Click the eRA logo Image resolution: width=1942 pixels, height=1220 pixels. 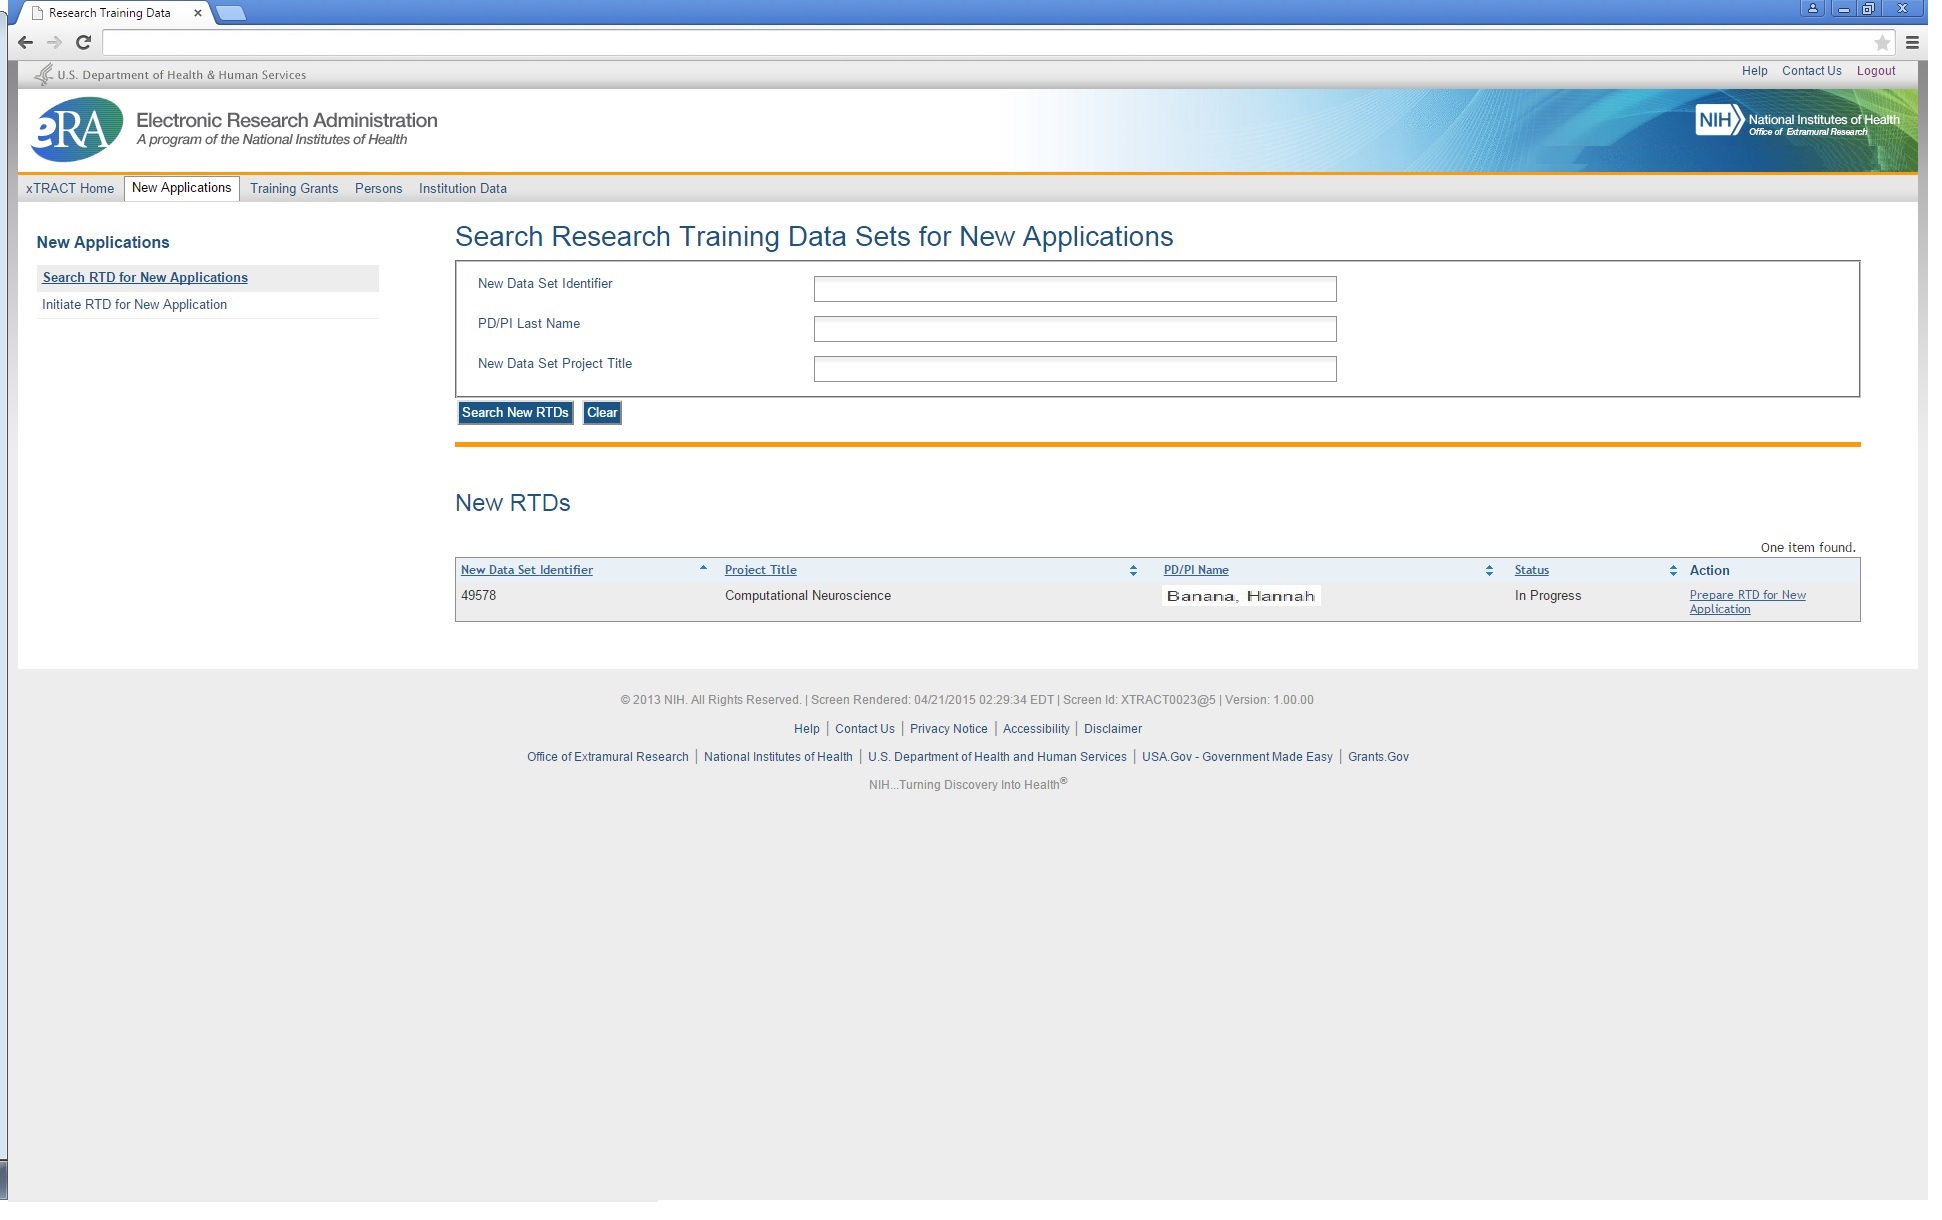77,129
